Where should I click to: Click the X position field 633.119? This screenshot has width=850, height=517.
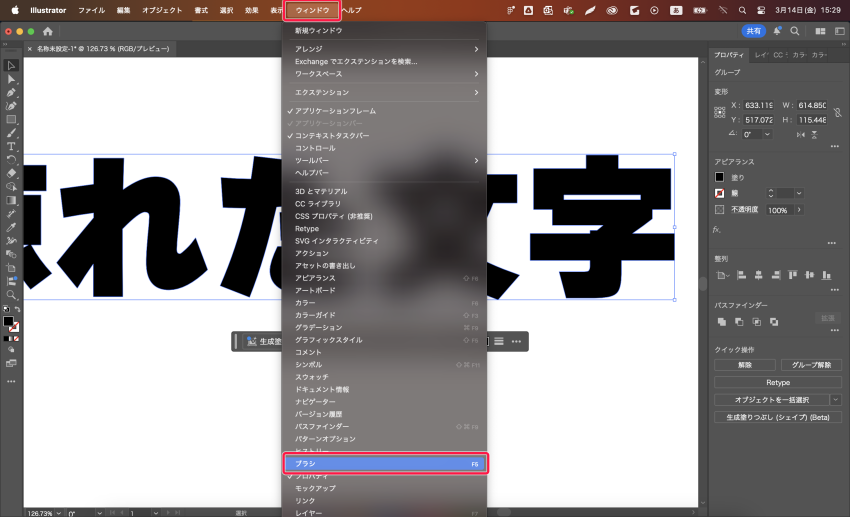759,105
